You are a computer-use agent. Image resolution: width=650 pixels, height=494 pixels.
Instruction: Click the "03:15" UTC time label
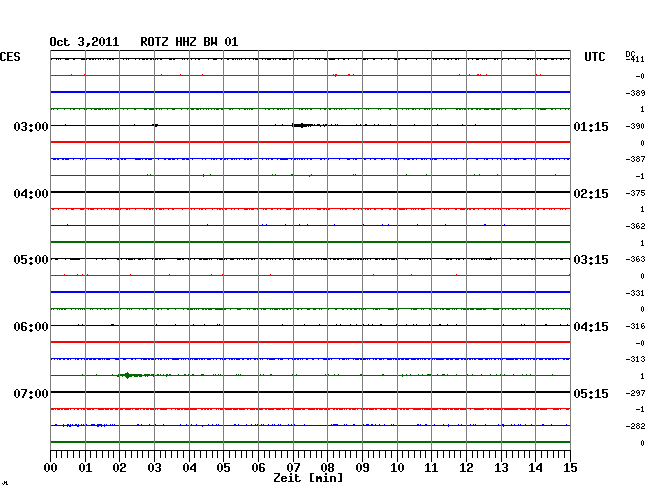591,260
